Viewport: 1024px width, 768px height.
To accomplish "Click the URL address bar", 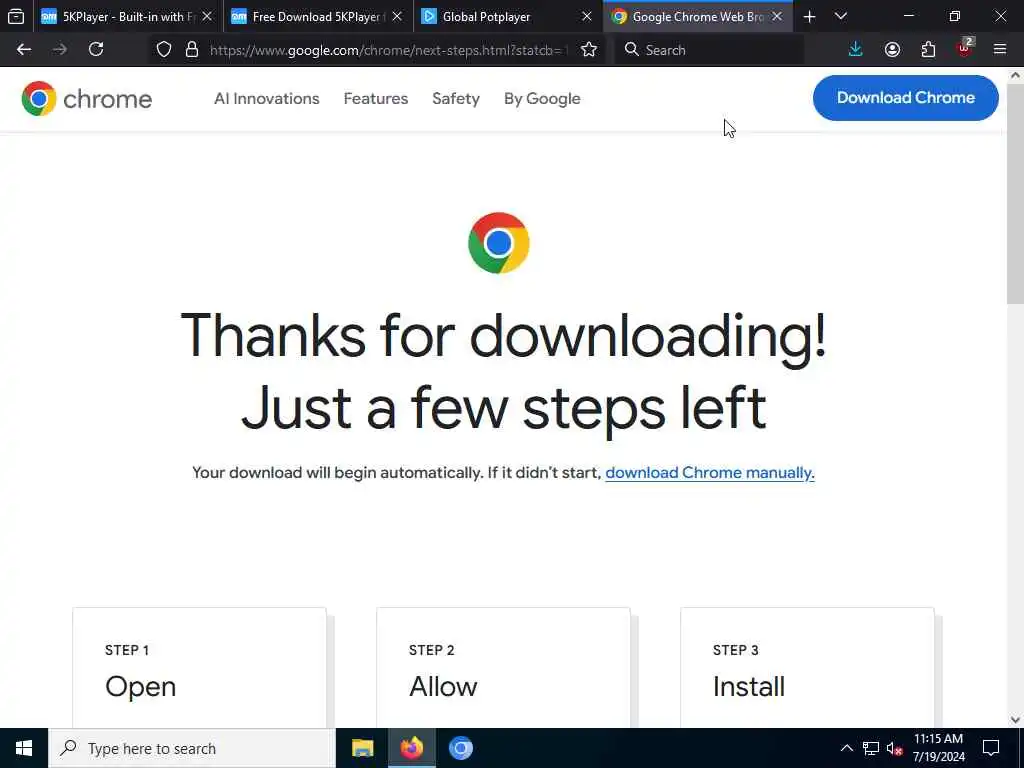I will click(x=389, y=50).
